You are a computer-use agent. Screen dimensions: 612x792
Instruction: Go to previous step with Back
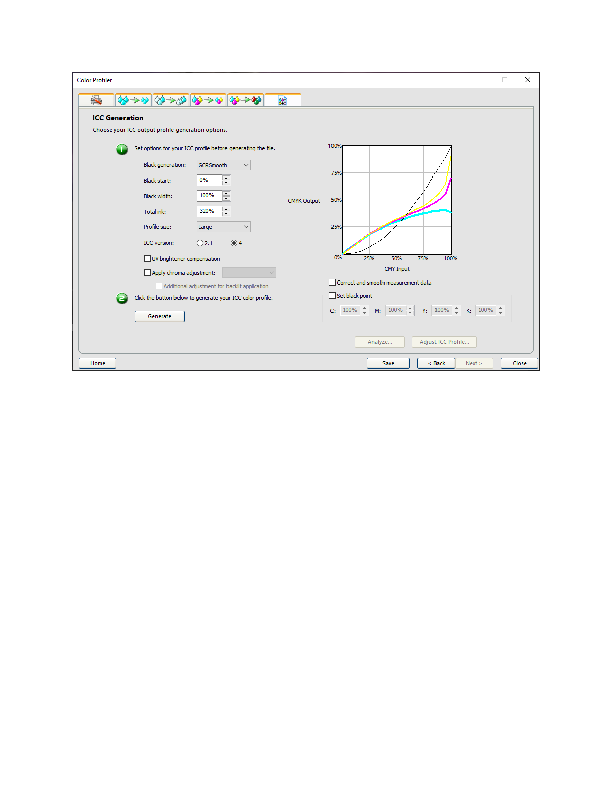click(x=436, y=363)
